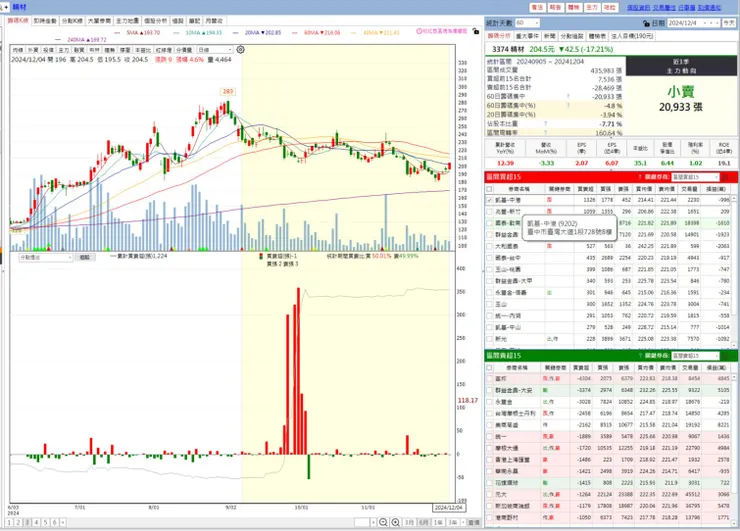Check the 大和國泰 broker checkbox
Image resolution: width=740 pixels, height=531 pixels.
[x=489, y=246]
